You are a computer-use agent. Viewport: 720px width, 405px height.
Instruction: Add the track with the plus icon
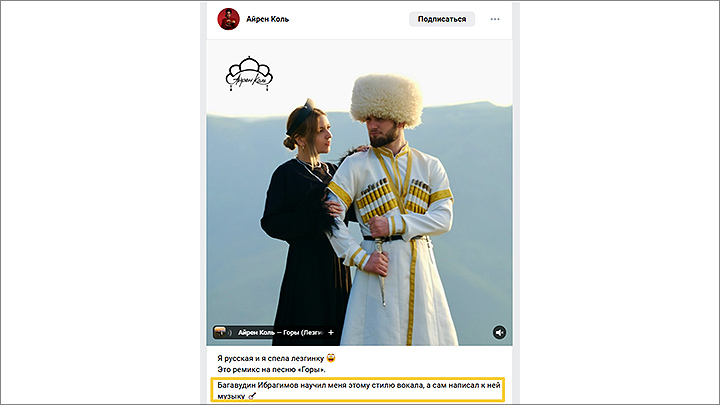pos(331,332)
